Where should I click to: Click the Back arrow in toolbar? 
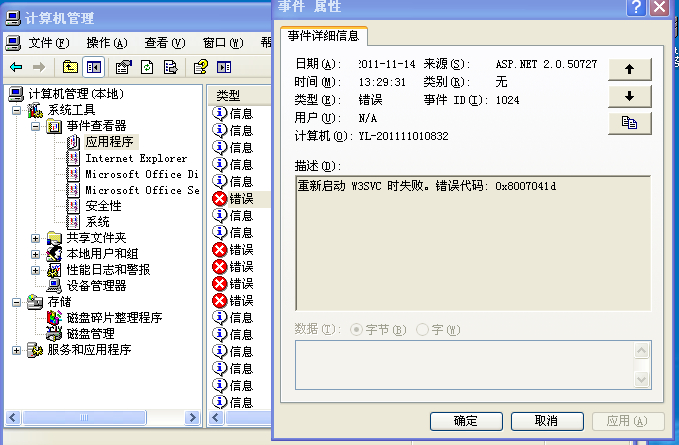tap(16, 67)
